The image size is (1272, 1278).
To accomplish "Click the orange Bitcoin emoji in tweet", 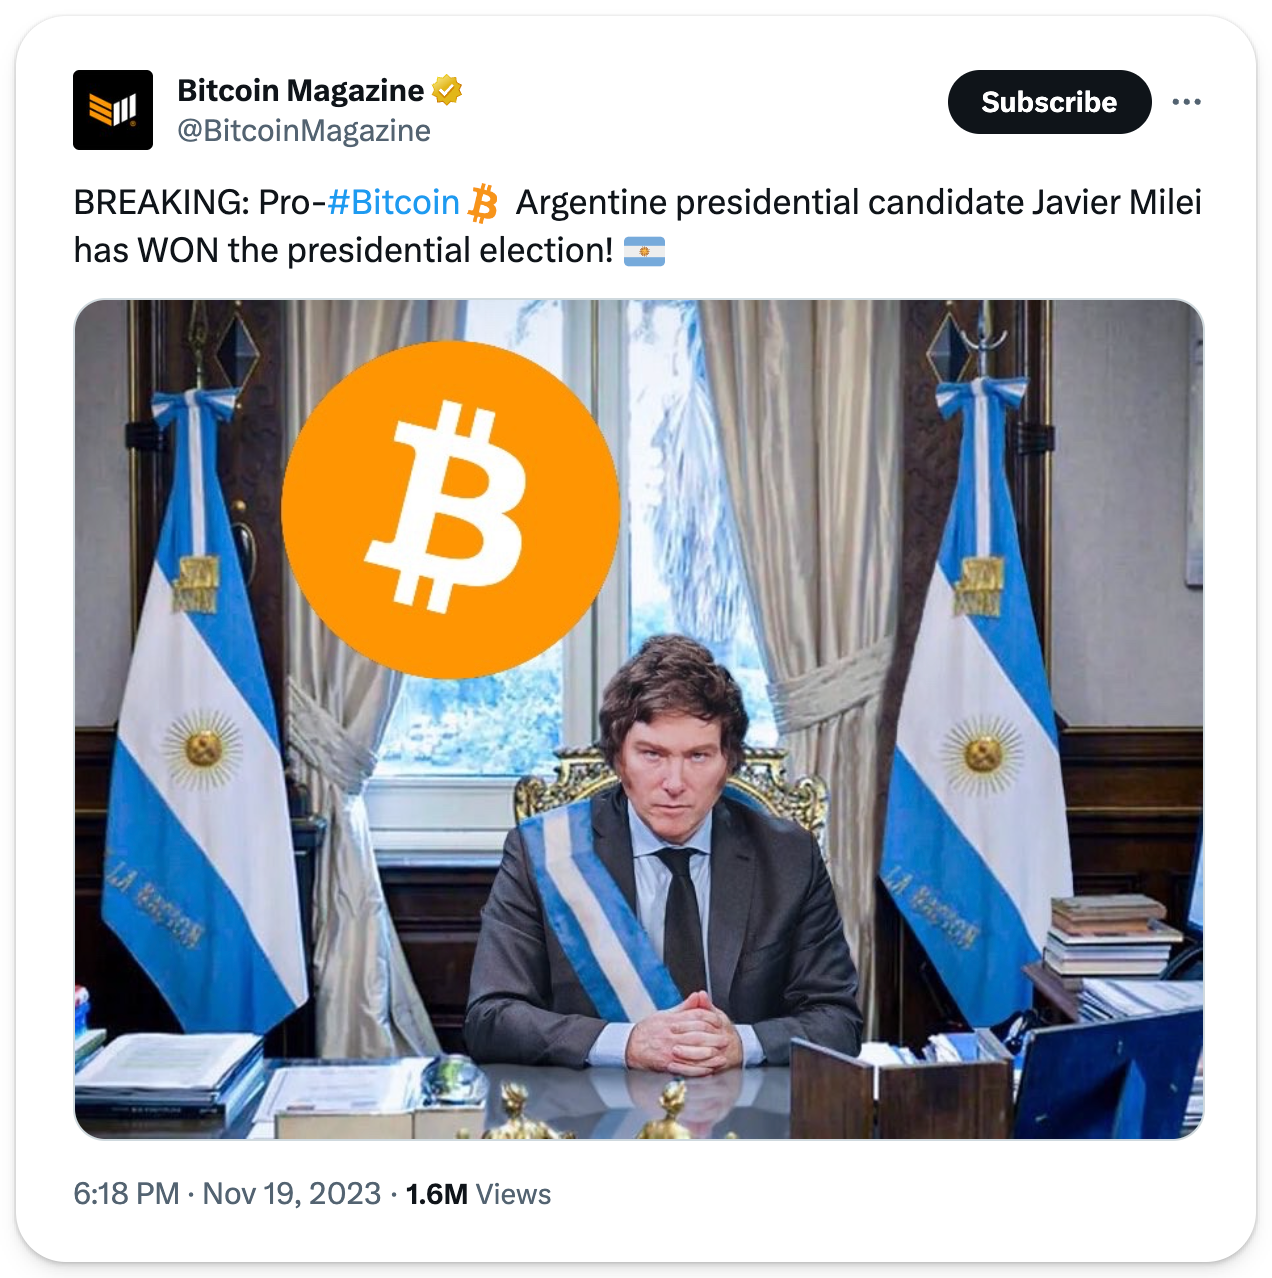I will point(484,203).
